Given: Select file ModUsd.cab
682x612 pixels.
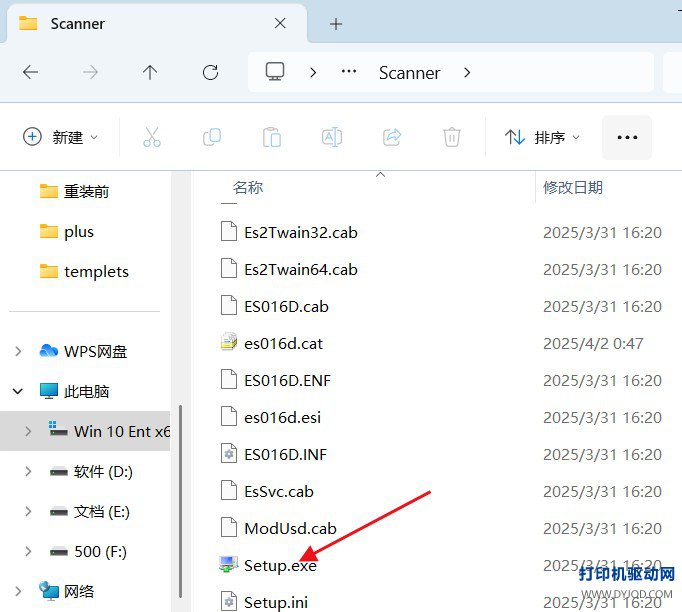Looking at the screenshot, I should [x=291, y=528].
